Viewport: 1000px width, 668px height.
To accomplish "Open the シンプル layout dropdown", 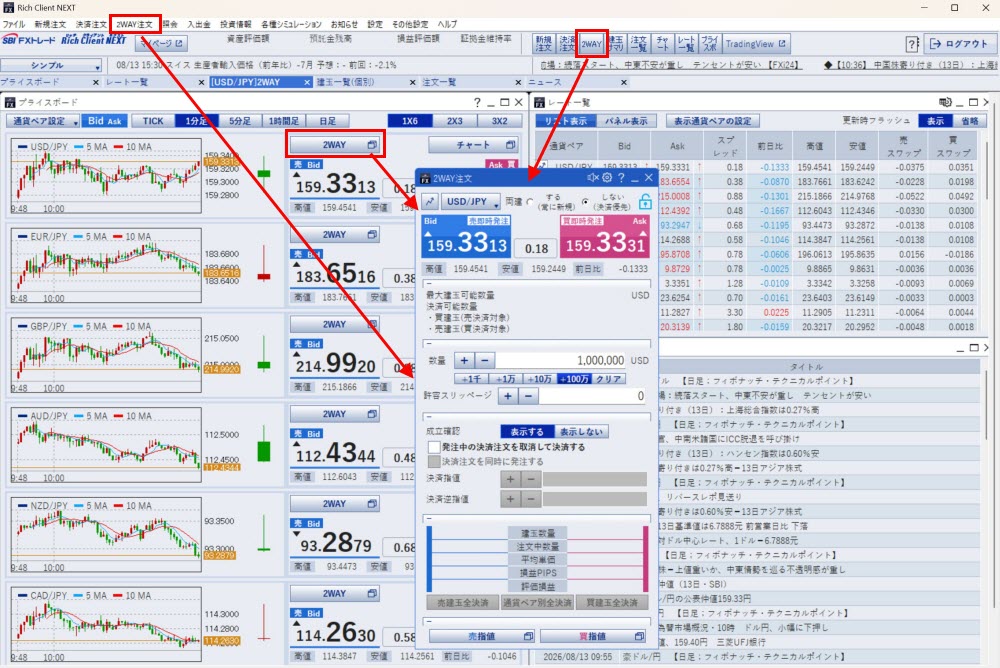I will 51,66.
